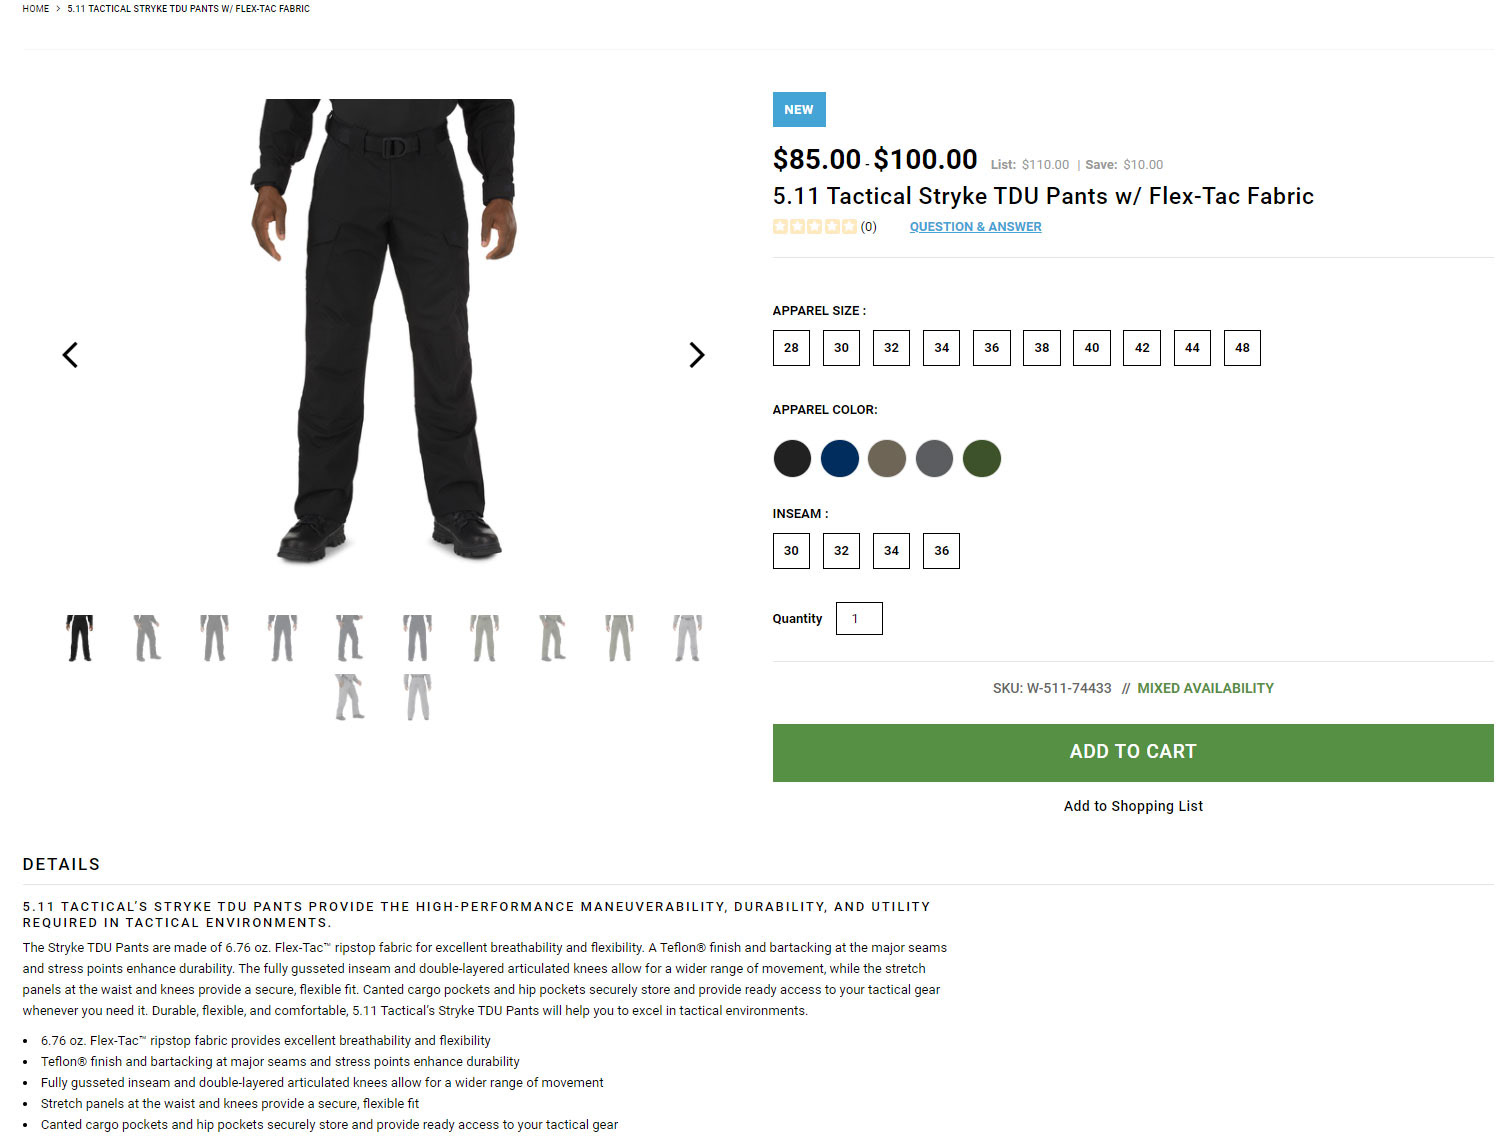Image resolution: width=1511 pixels, height=1144 pixels.
Task: Choose apparel size 48
Action: click(x=1242, y=348)
